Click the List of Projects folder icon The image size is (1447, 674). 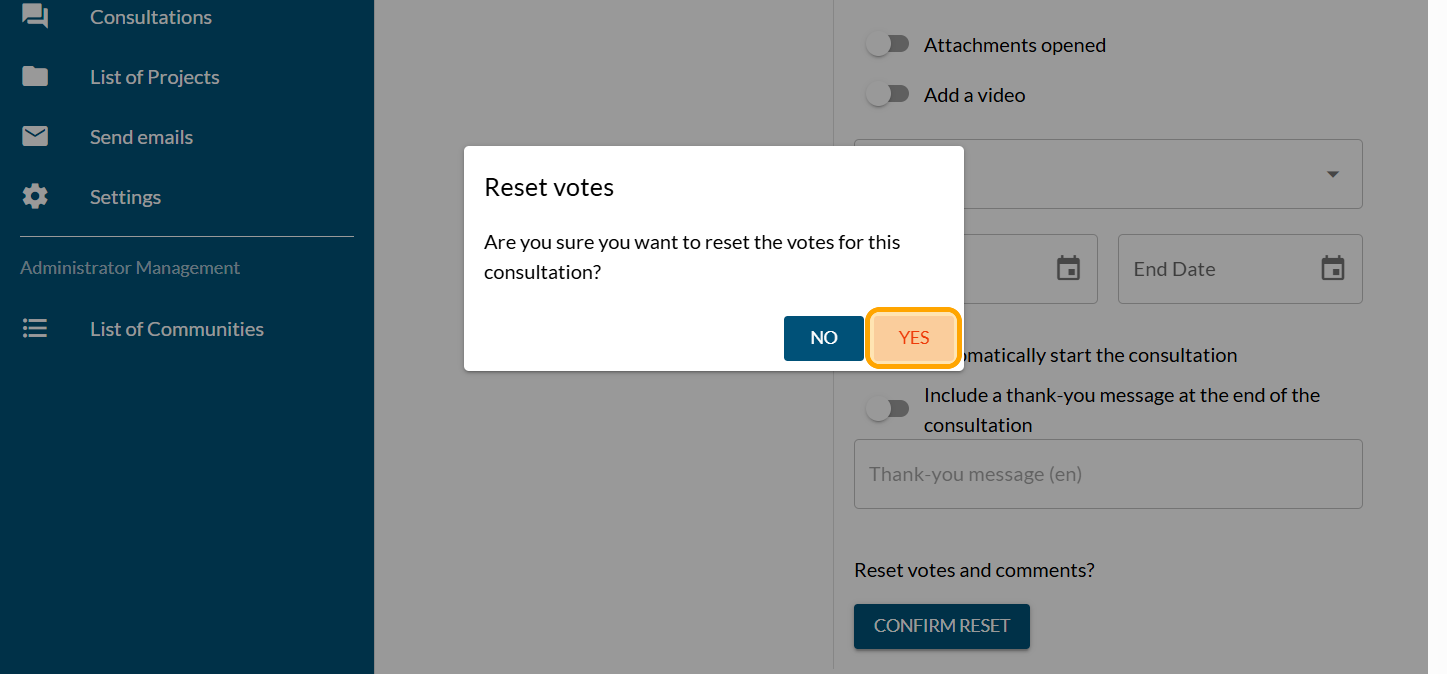pyautogui.click(x=35, y=77)
